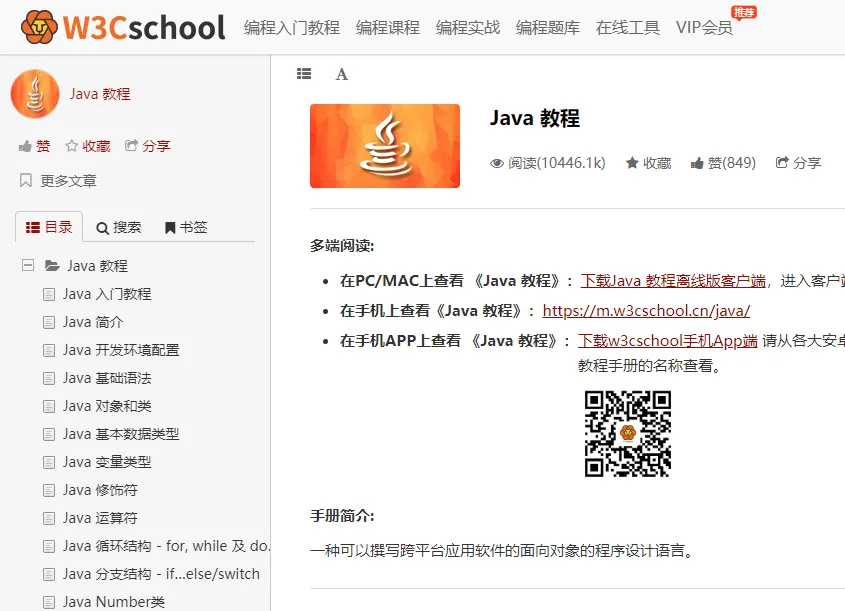Open the font size A icon
The height and width of the screenshot is (611, 845).
coord(342,74)
